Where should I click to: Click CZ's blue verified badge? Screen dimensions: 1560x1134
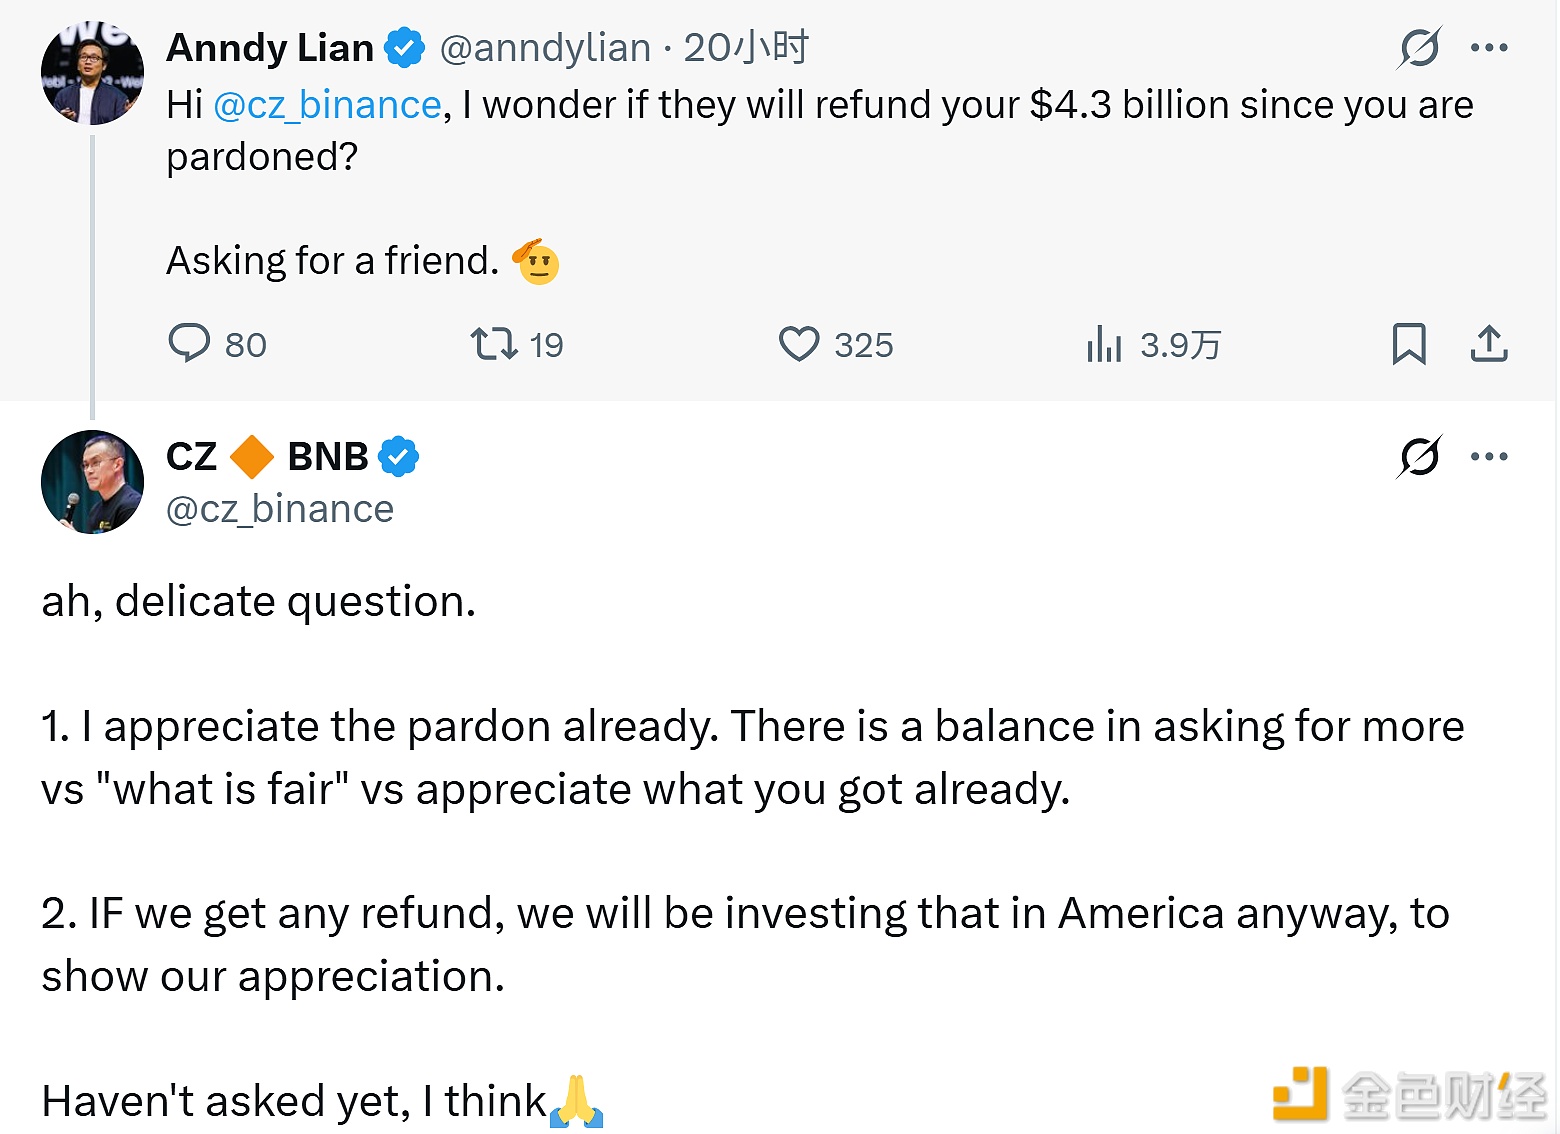coord(398,457)
